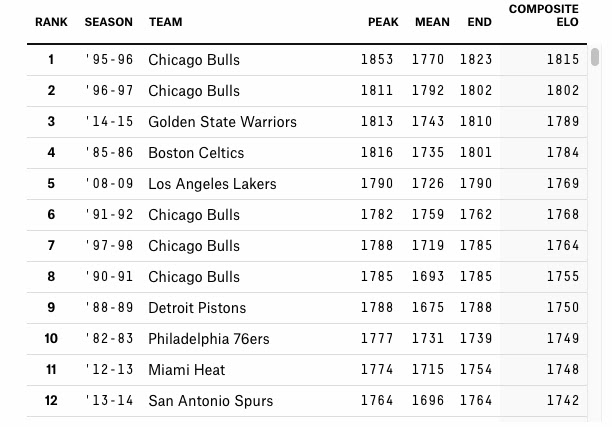Select the Philadelphia 76ers team cell
The height and width of the screenshot is (427, 612).
click(209, 339)
